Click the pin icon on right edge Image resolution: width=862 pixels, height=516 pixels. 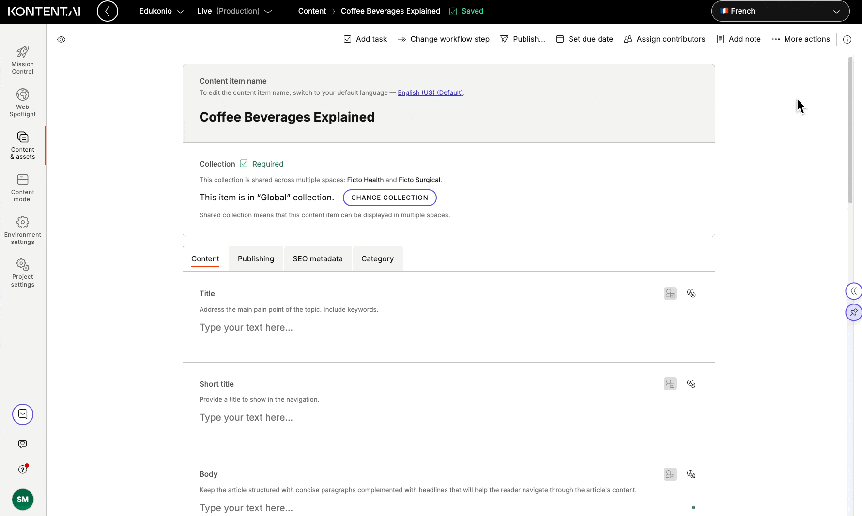(853, 312)
